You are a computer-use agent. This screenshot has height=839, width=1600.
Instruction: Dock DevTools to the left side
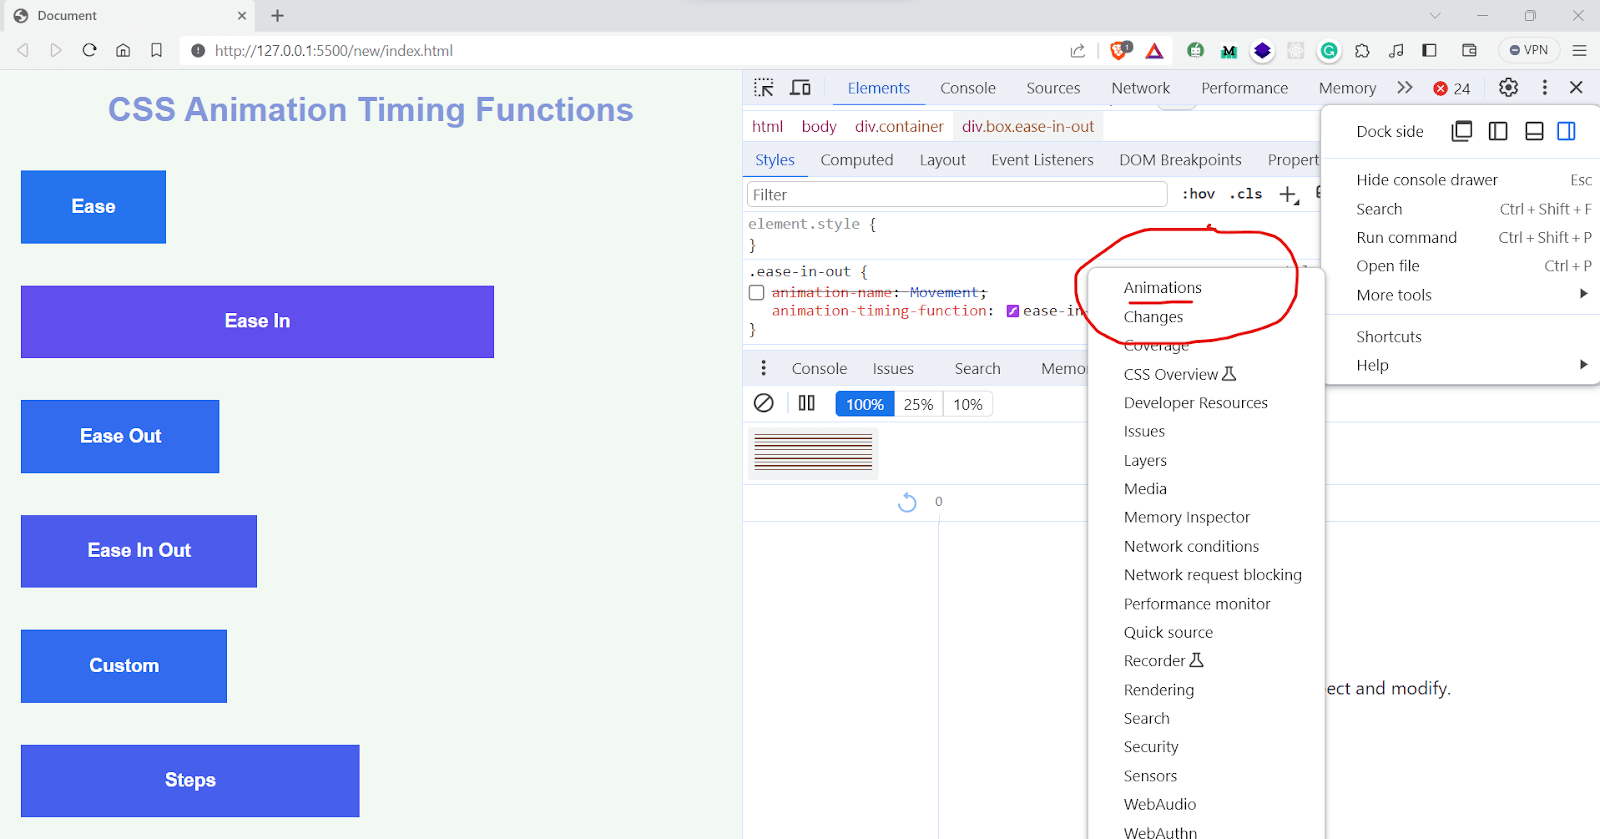click(1498, 131)
